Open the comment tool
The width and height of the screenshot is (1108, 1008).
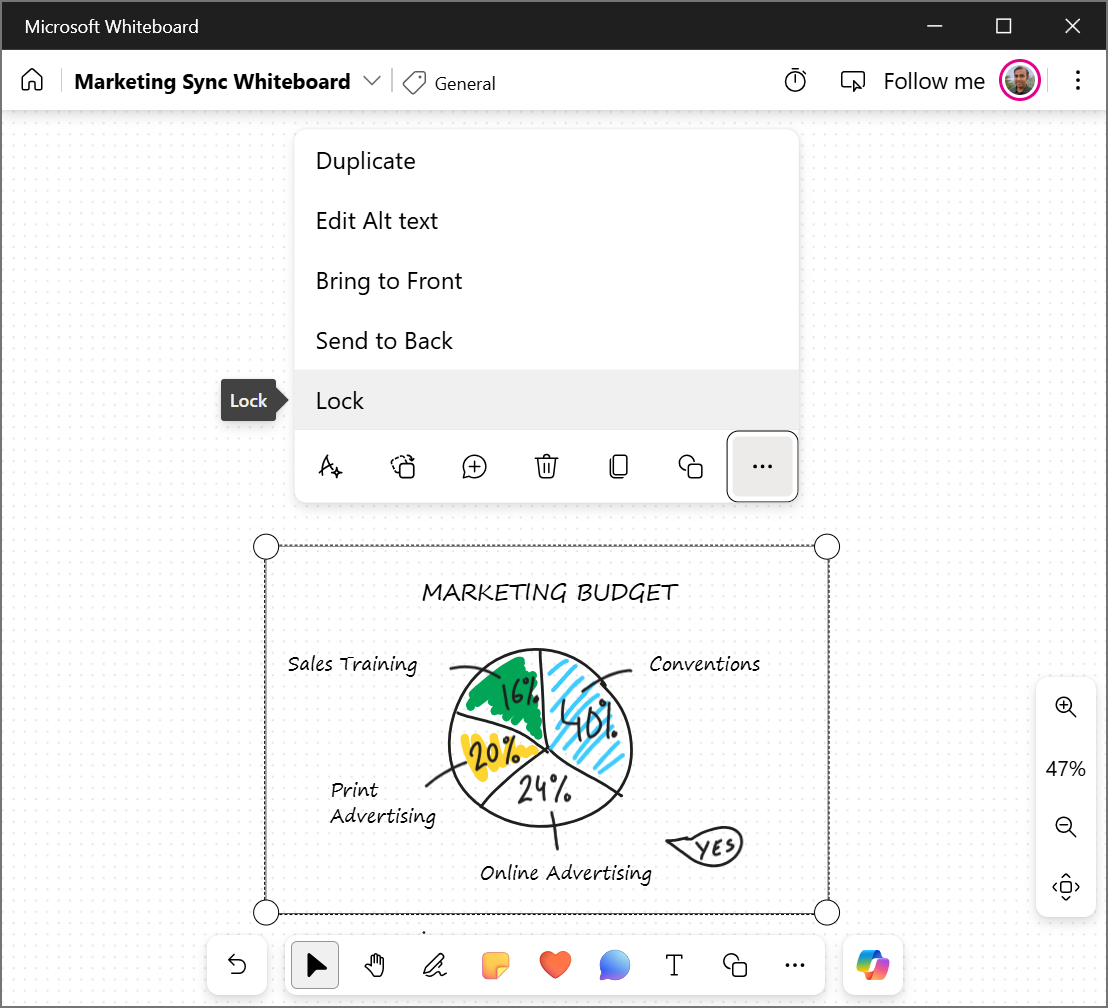click(614, 965)
